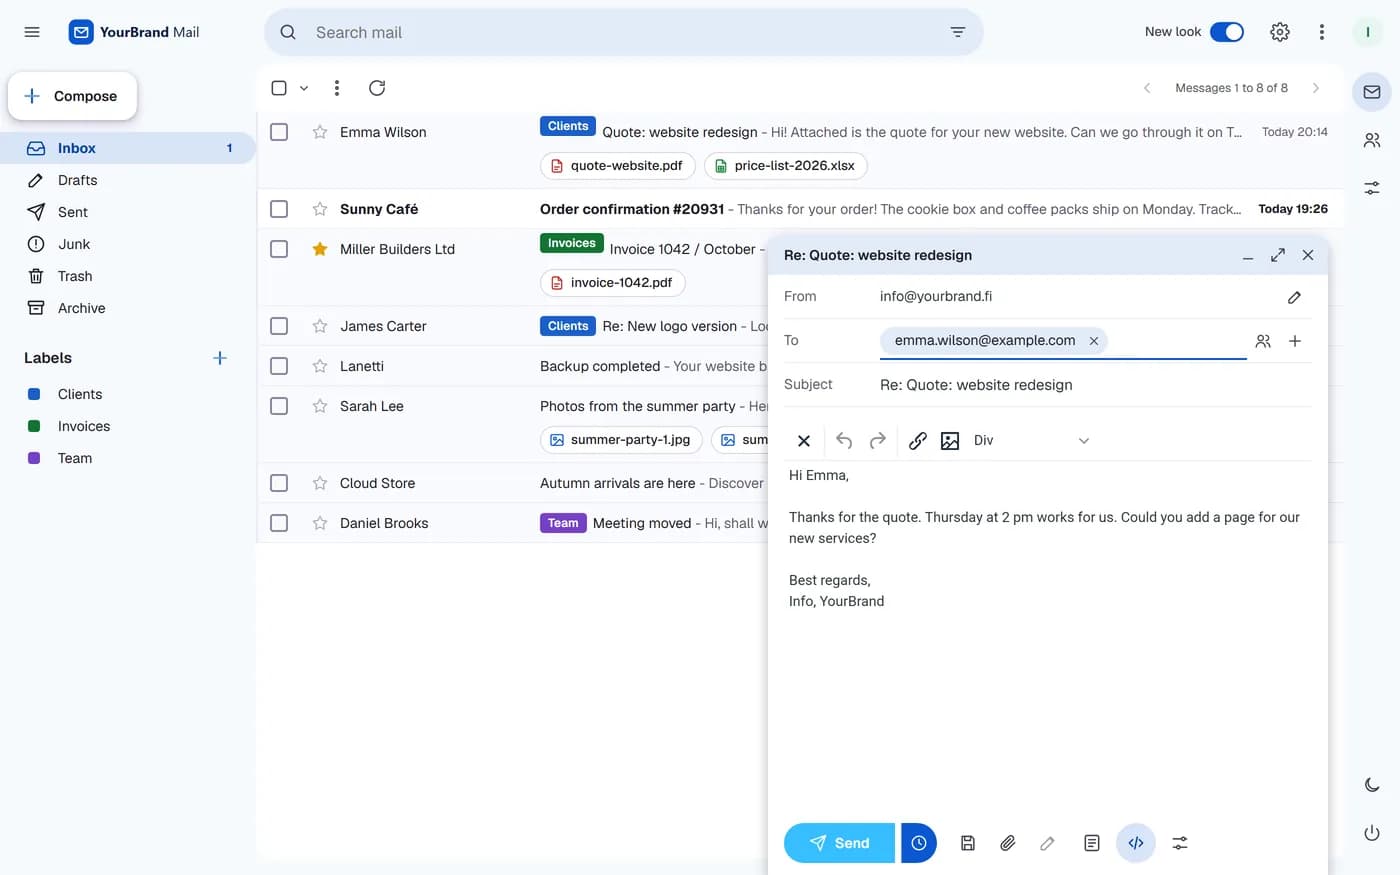1400x875 pixels.
Task: Toggle the HTML source code editor button
Action: (1136, 843)
